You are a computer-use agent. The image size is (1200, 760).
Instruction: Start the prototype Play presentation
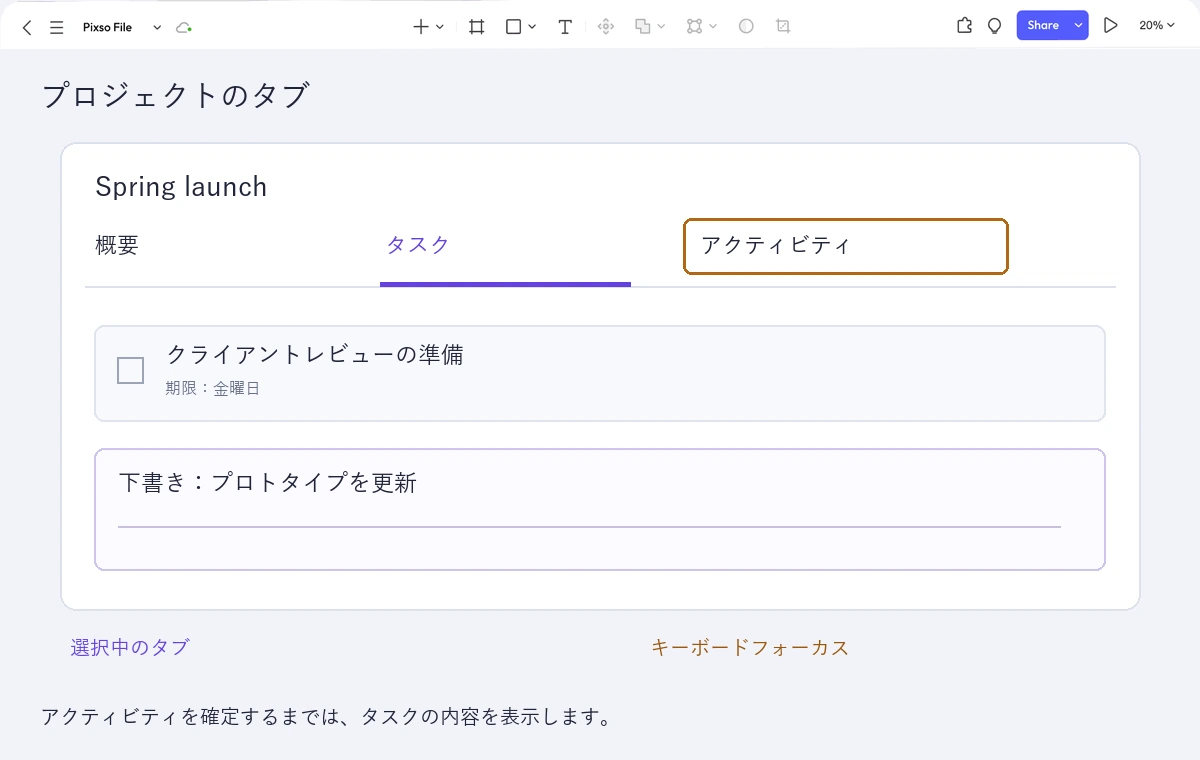1110,26
